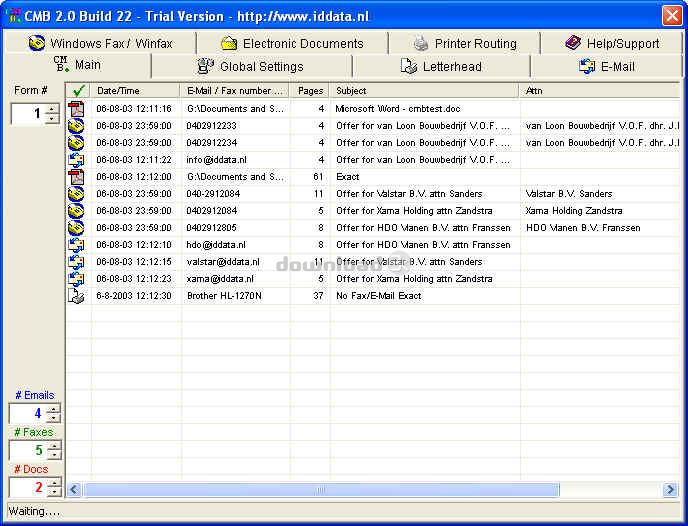Decrease the # Docs count
688x526 pixels.
click(x=54, y=492)
